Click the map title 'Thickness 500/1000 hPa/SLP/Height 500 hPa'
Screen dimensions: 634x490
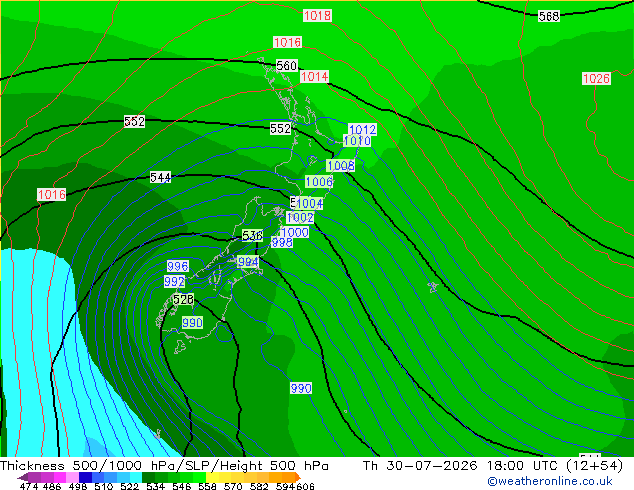pos(164,466)
